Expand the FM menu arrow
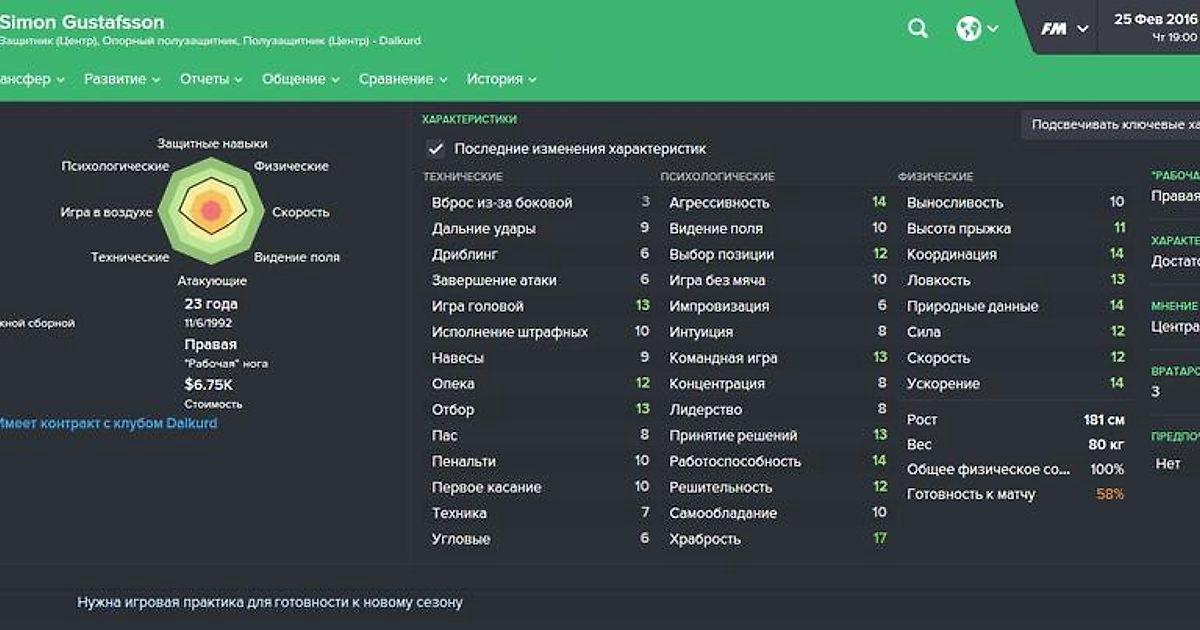 1082,29
